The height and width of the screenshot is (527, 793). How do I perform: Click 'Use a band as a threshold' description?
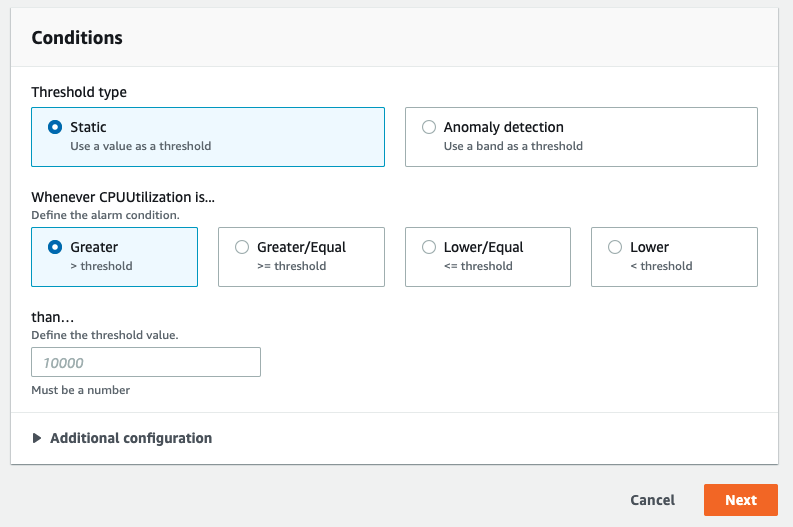(x=513, y=146)
